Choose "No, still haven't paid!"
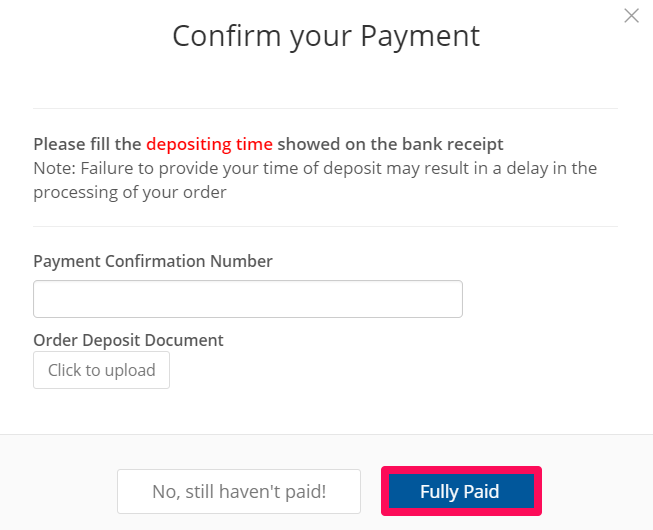Screen dimensions: 653x530 click(239, 492)
